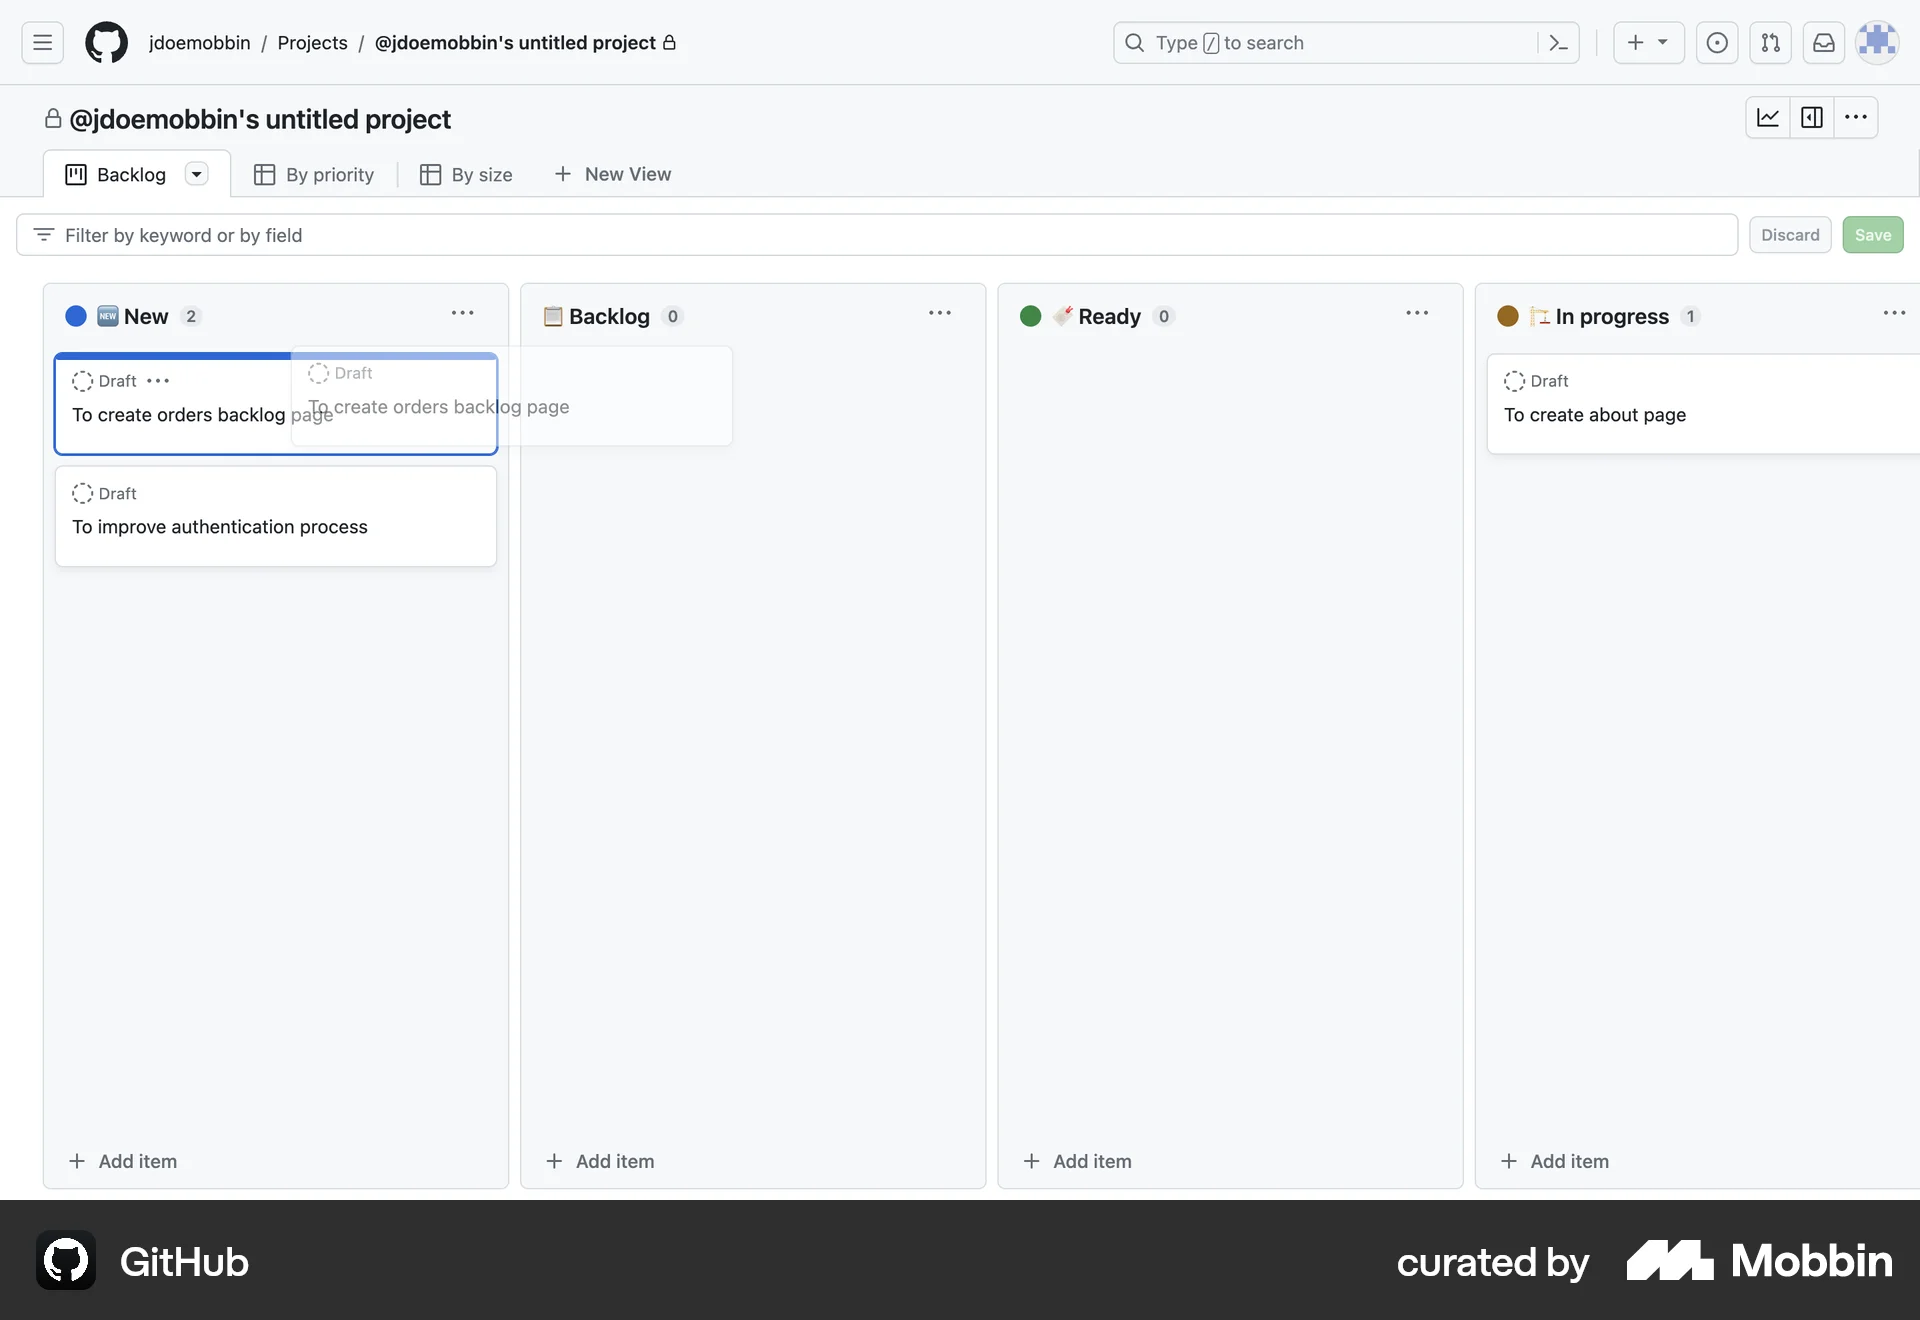Open the project ellipsis options menu
Screen dimensions: 1920x1320
[x=1856, y=117]
